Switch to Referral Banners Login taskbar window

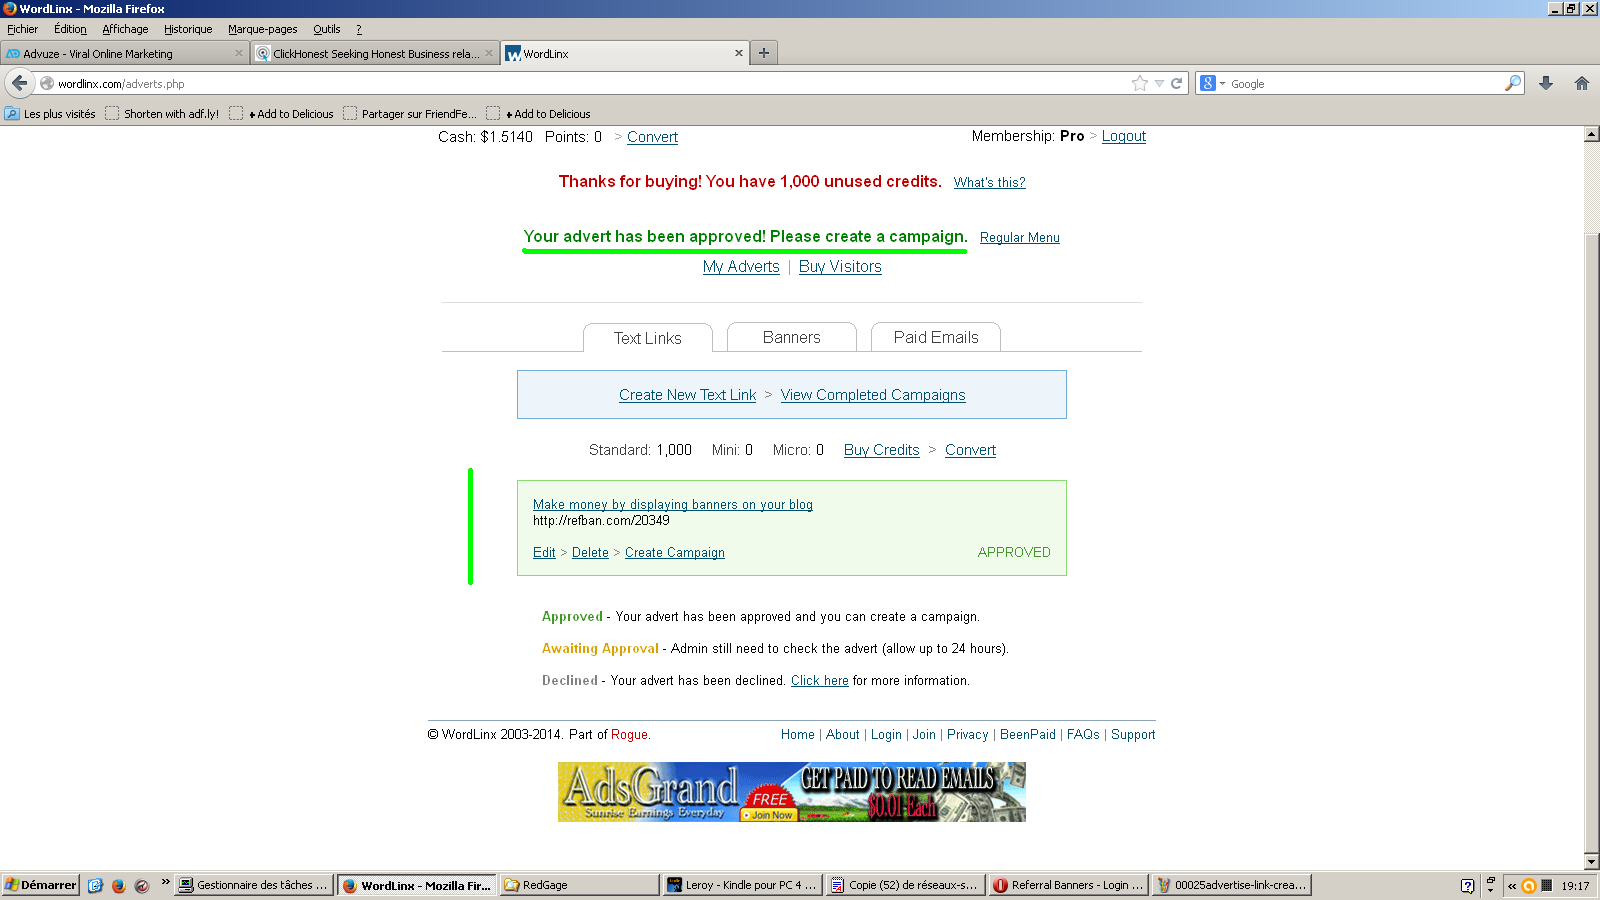(1068, 885)
